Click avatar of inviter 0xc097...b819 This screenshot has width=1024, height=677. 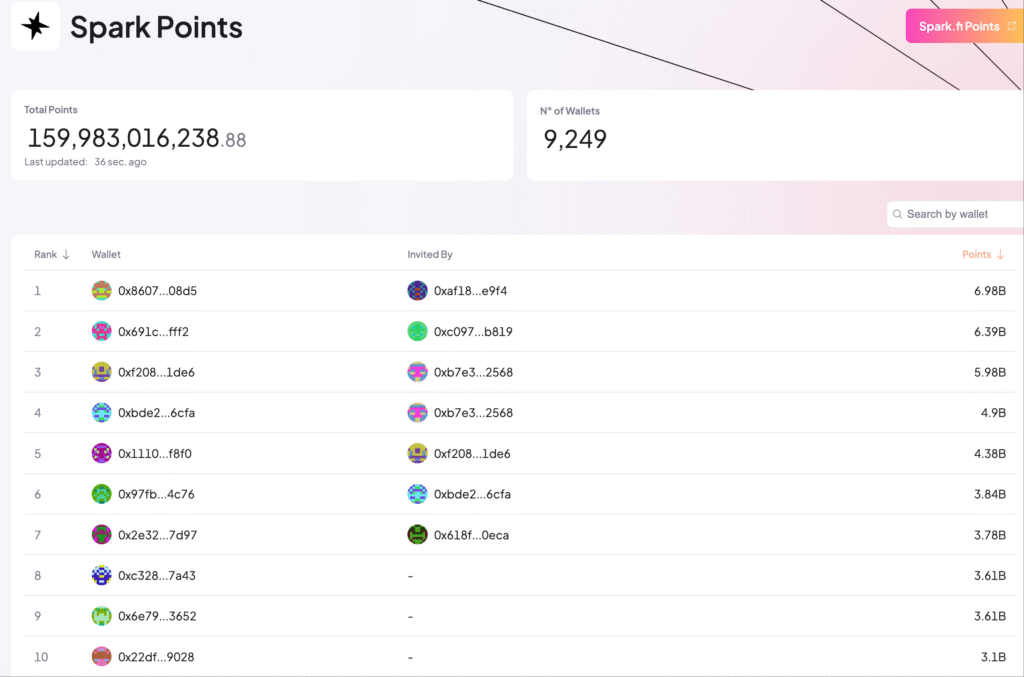(417, 332)
